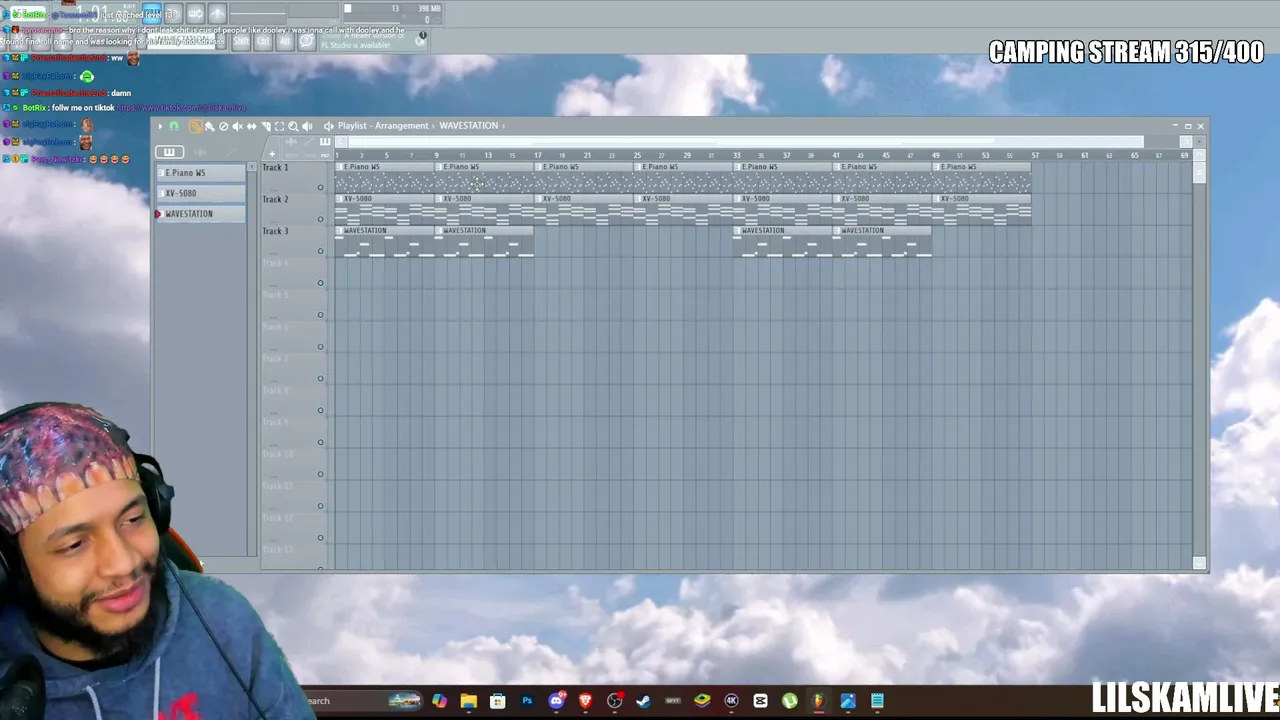Select the Delete tool in Playlist toolbar

[223, 126]
